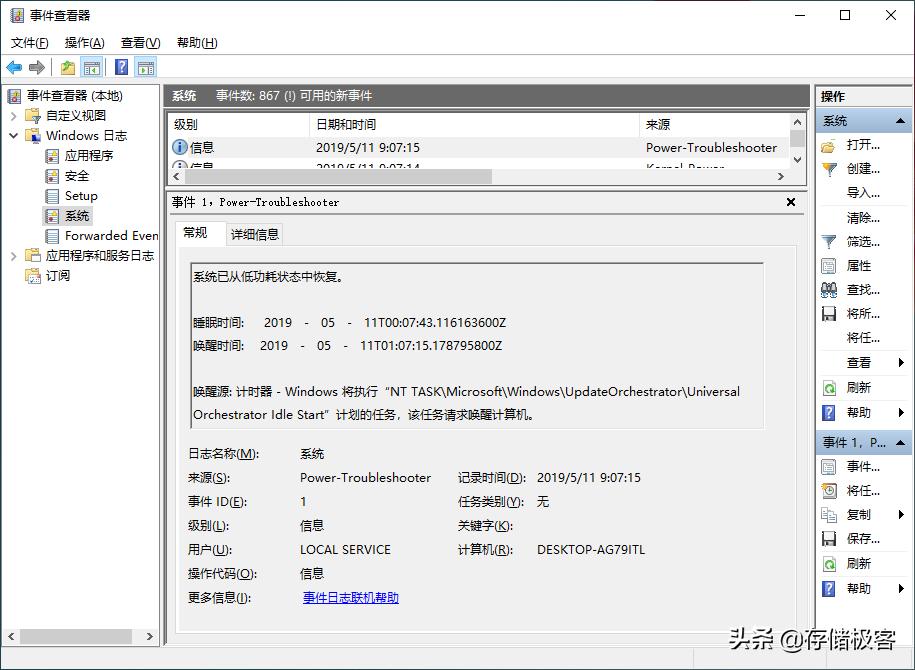This screenshot has width=915, height=670.
Task: Select the Copy event icon under Event actions
Action: [829, 514]
